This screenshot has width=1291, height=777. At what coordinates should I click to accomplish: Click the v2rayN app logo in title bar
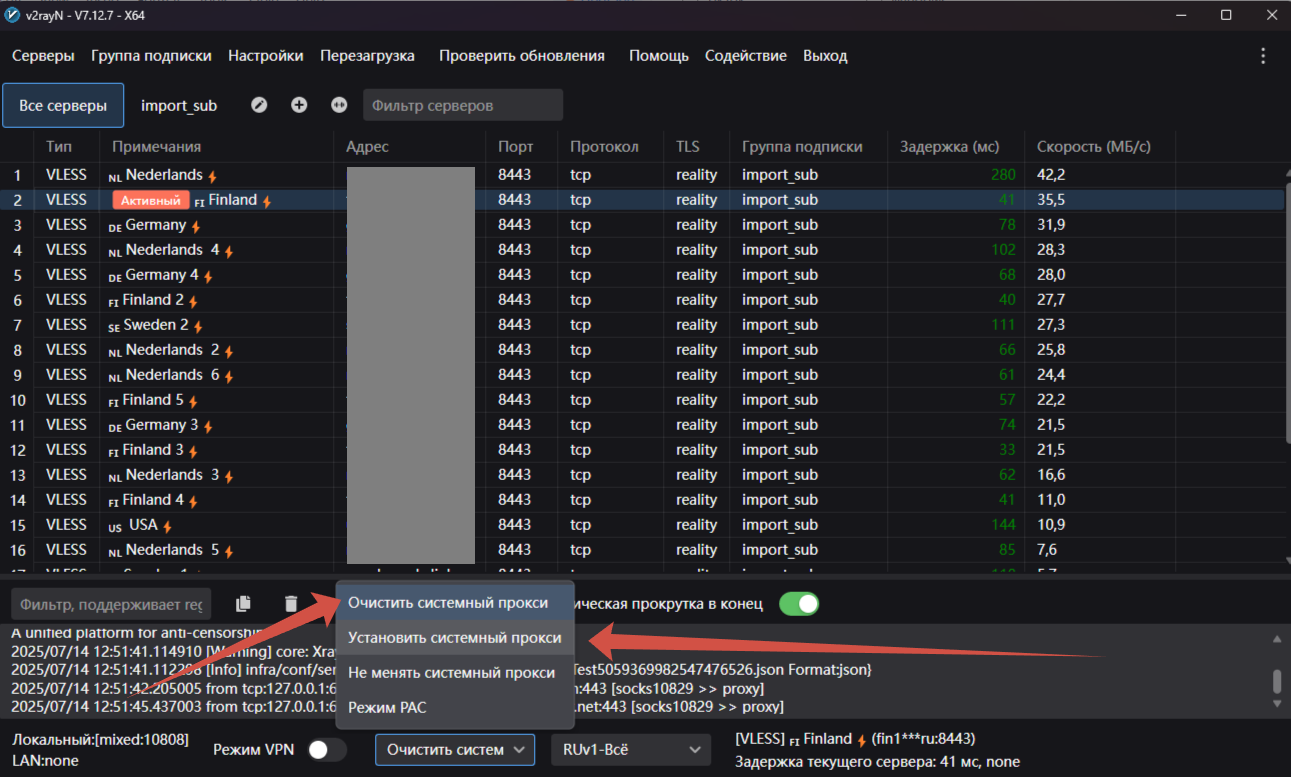tap(13, 15)
